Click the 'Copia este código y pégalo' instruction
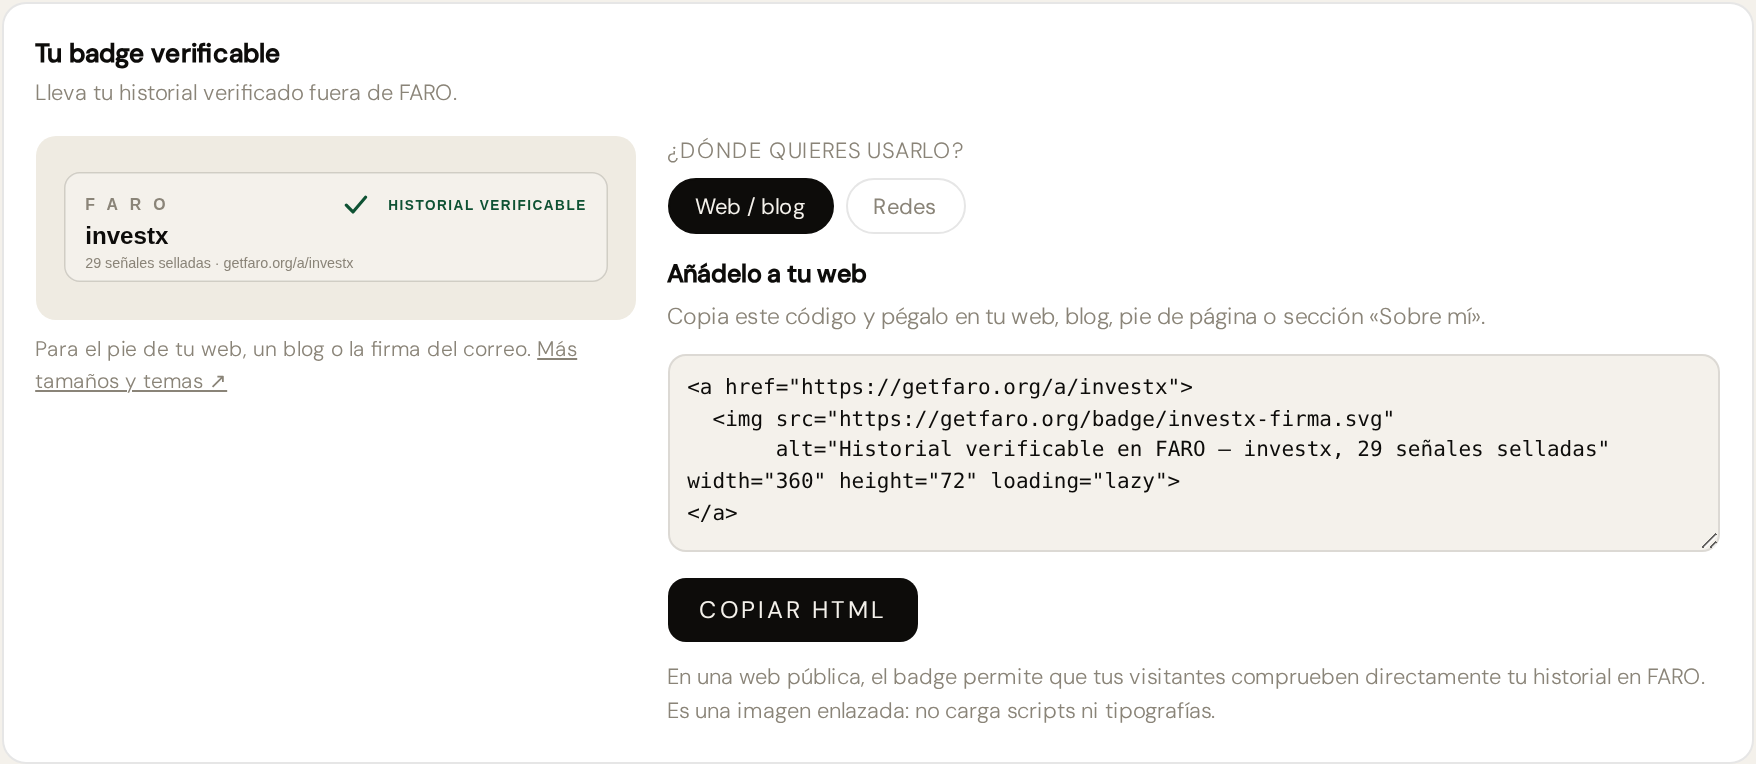 point(1076,317)
